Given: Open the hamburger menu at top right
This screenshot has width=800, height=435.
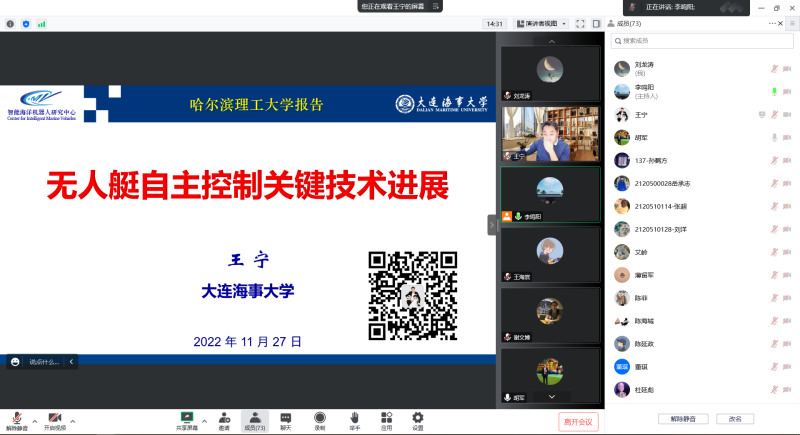Looking at the screenshot, I should pyautogui.click(x=792, y=22).
